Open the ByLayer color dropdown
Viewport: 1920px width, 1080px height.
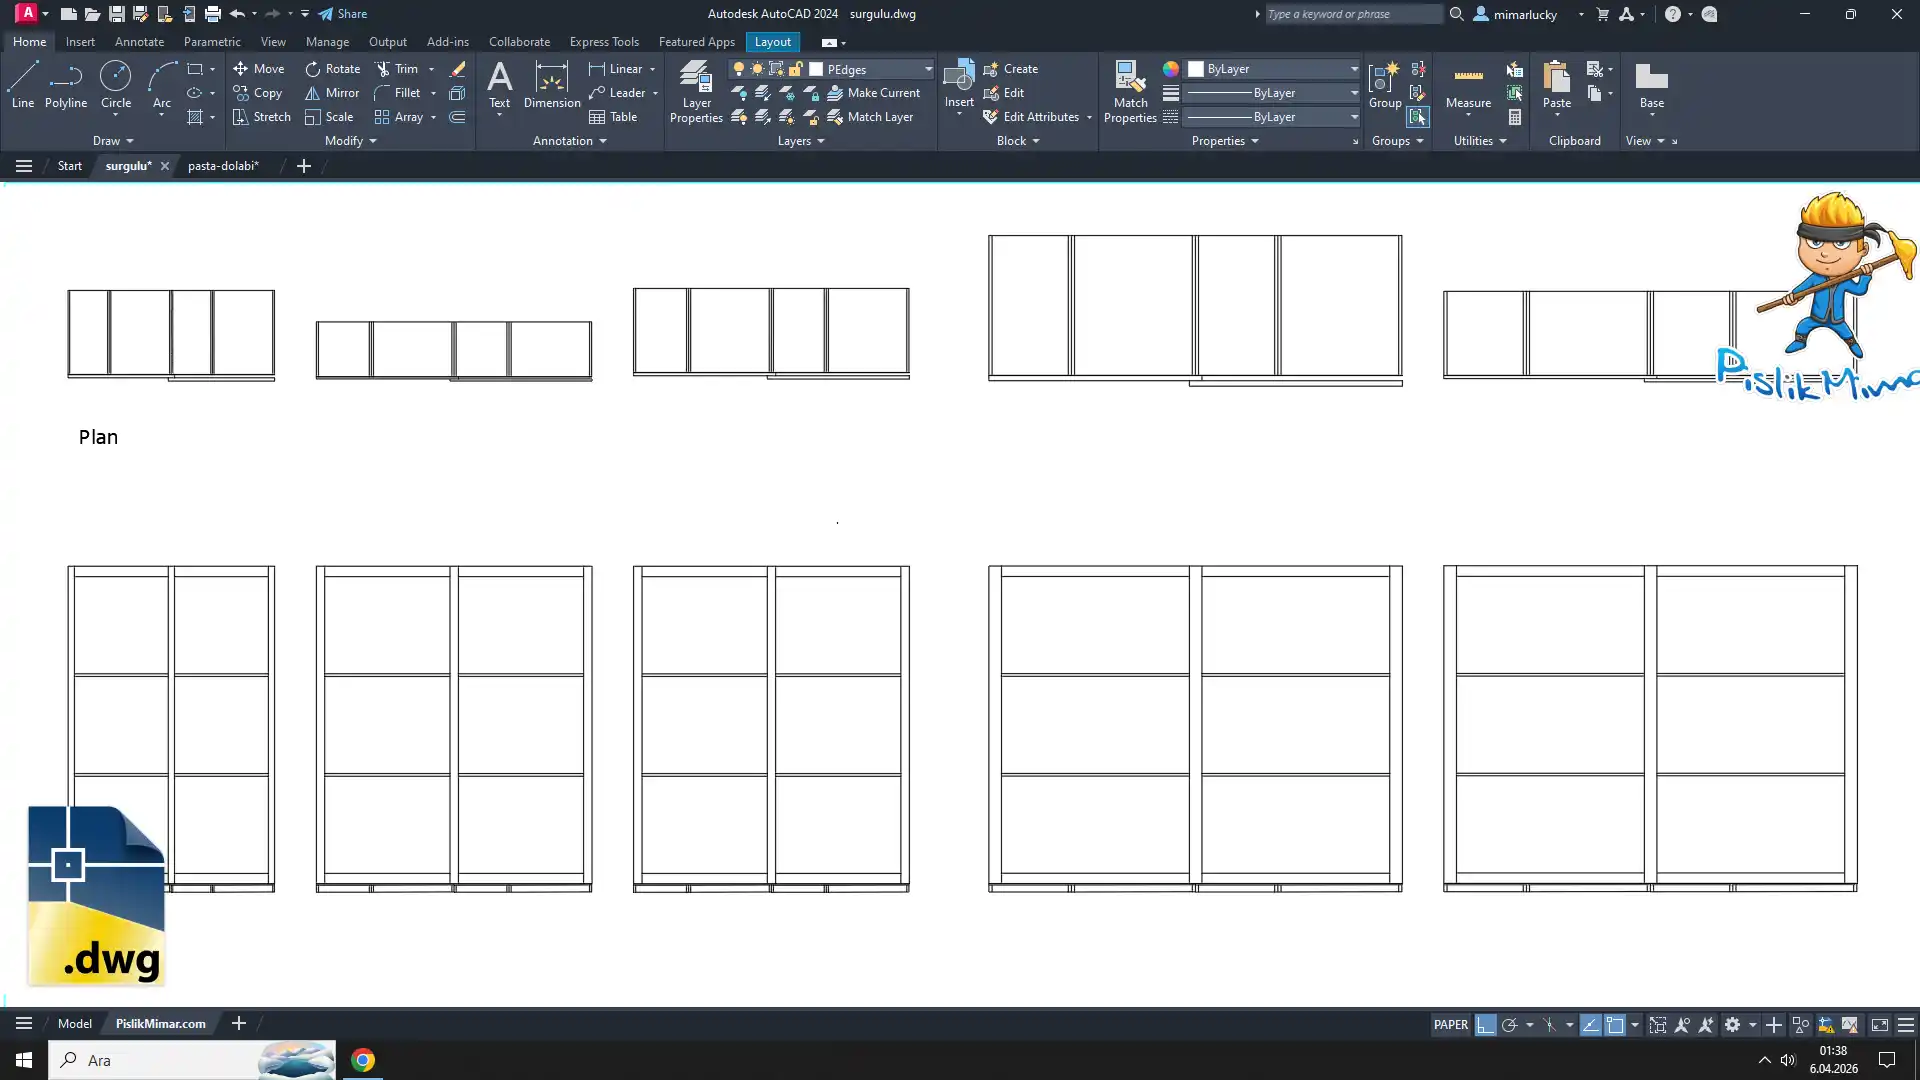point(1353,69)
